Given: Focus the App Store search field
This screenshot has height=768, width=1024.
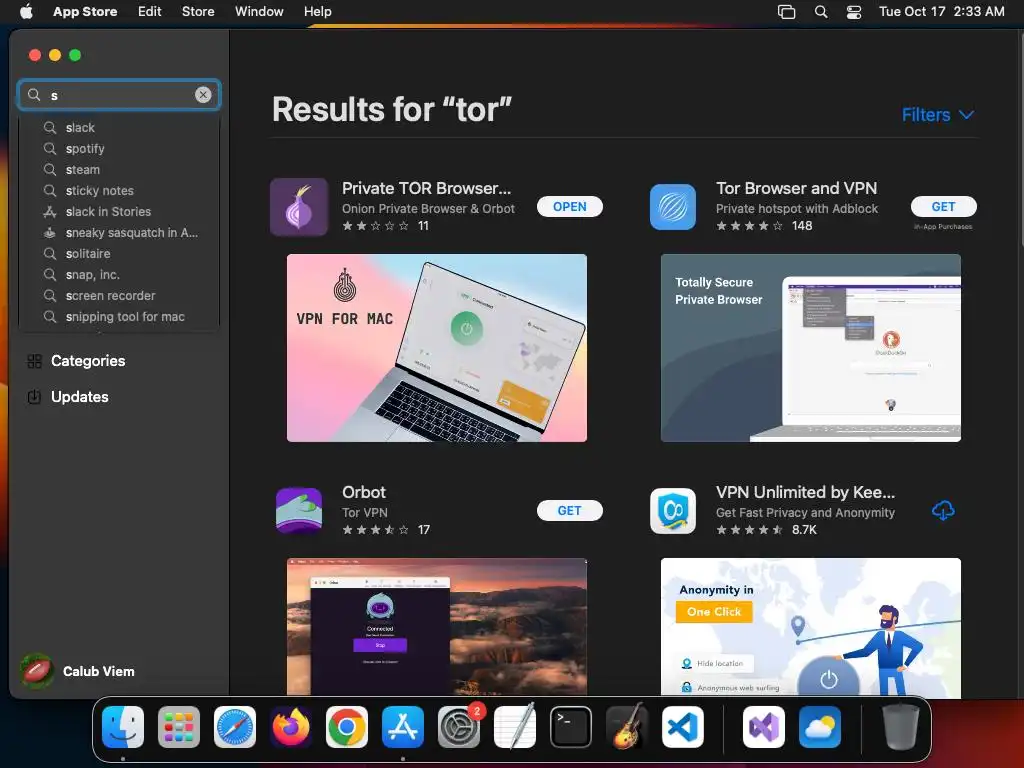Looking at the screenshot, I should pyautogui.click(x=119, y=95).
